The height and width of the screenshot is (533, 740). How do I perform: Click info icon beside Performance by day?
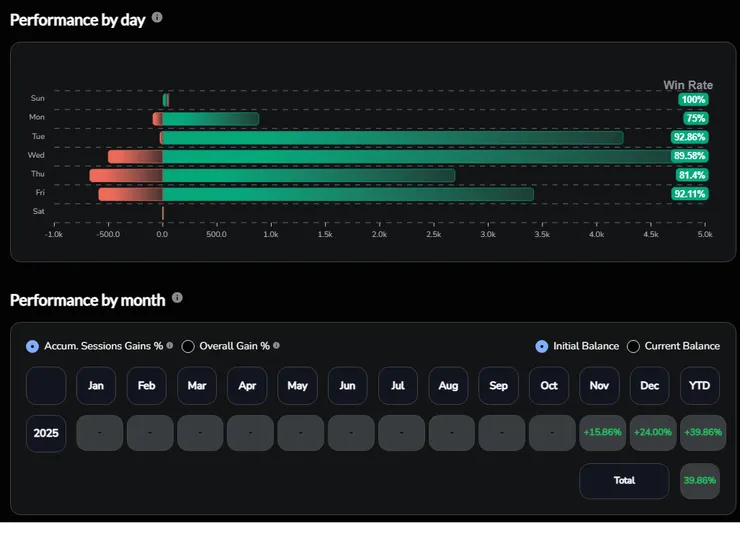pyautogui.click(x=157, y=18)
